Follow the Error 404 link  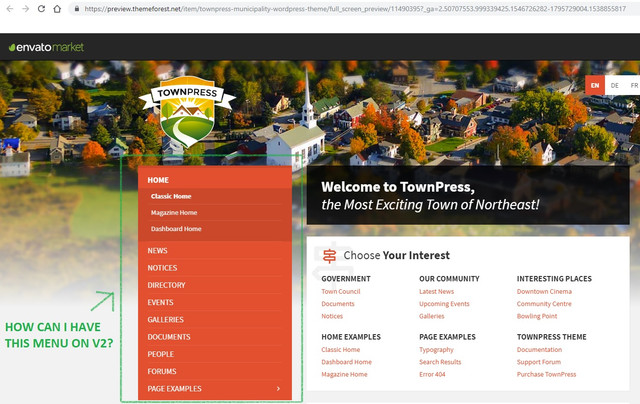click(x=432, y=374)
